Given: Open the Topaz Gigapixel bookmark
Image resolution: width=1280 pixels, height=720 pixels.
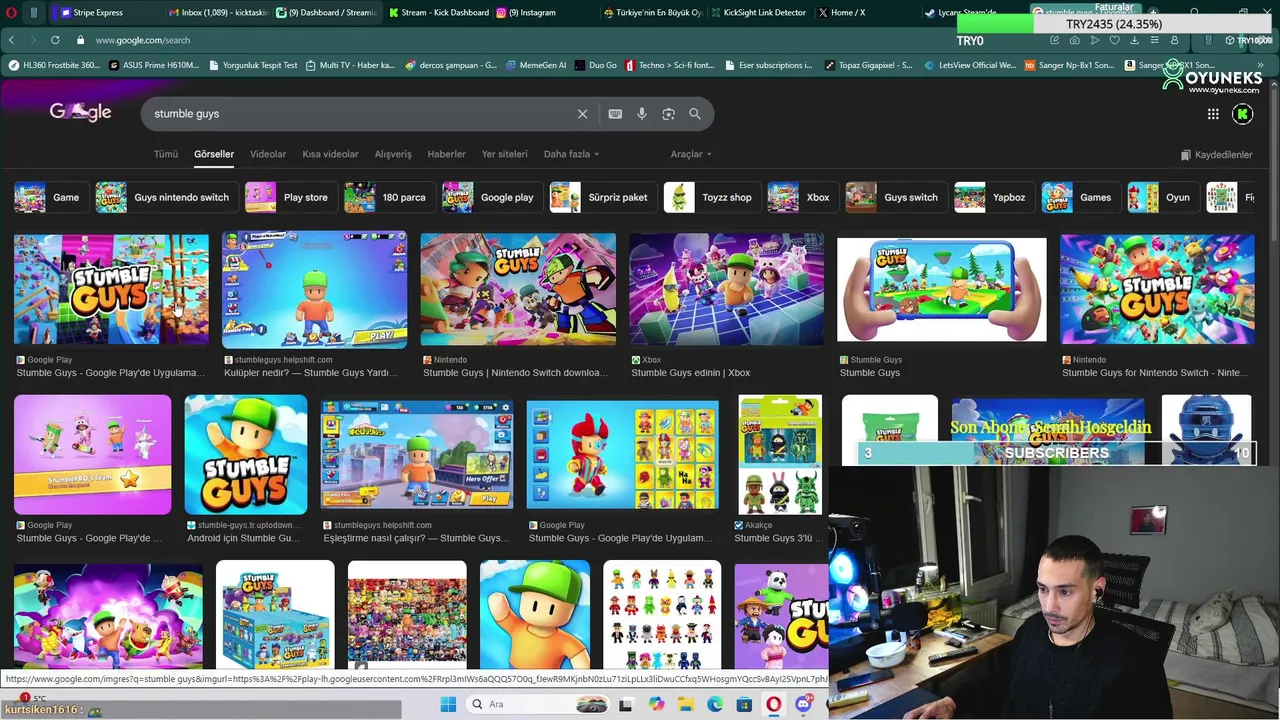Looking at the screenshot, I should click(x=868, y=65).
